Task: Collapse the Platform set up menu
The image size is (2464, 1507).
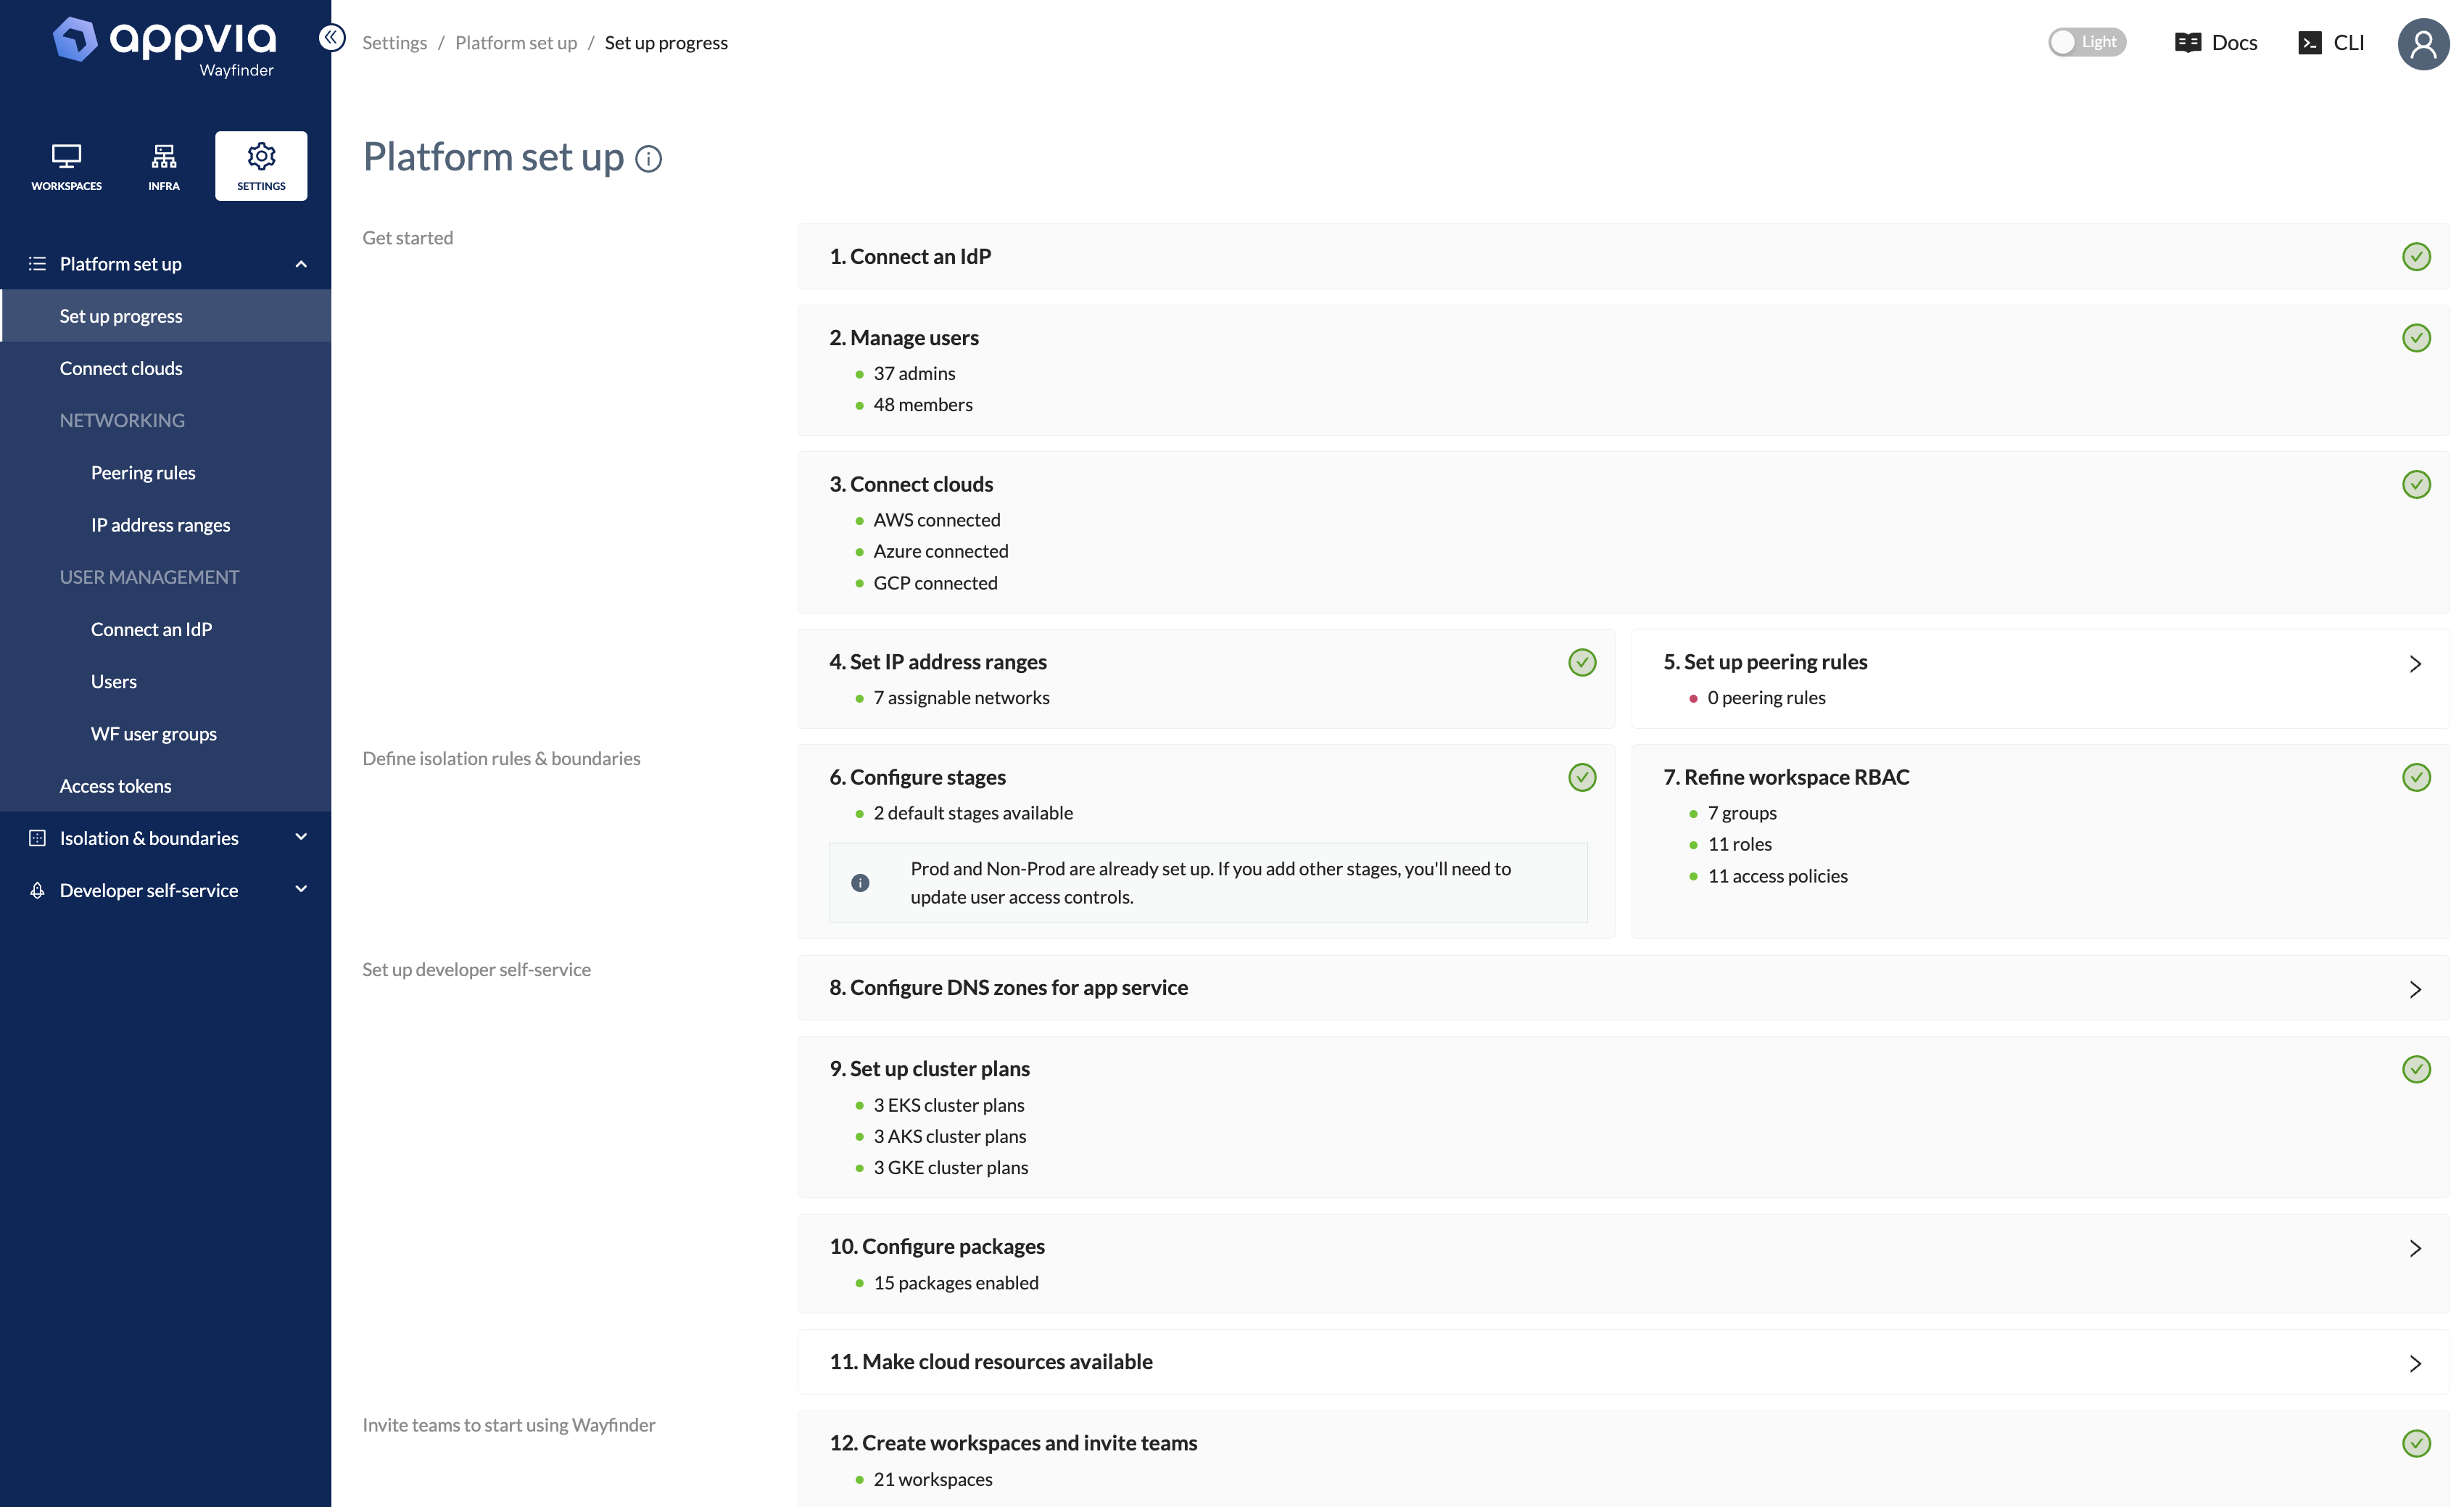Action: [301, 264]
